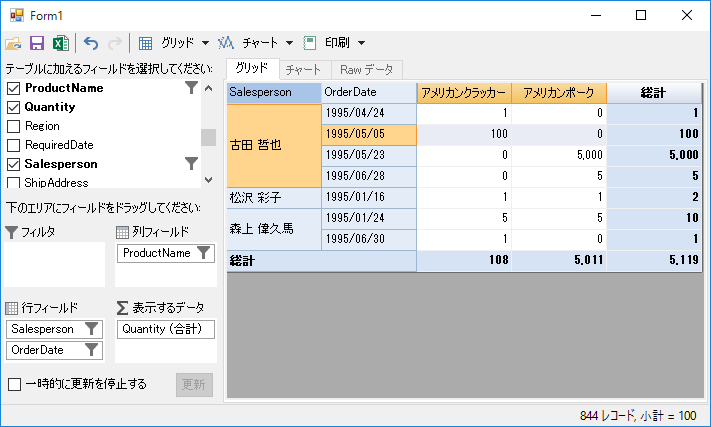Click the Excel export icon
This screenshot has width=711, height=427.
[x=60, y=43]
